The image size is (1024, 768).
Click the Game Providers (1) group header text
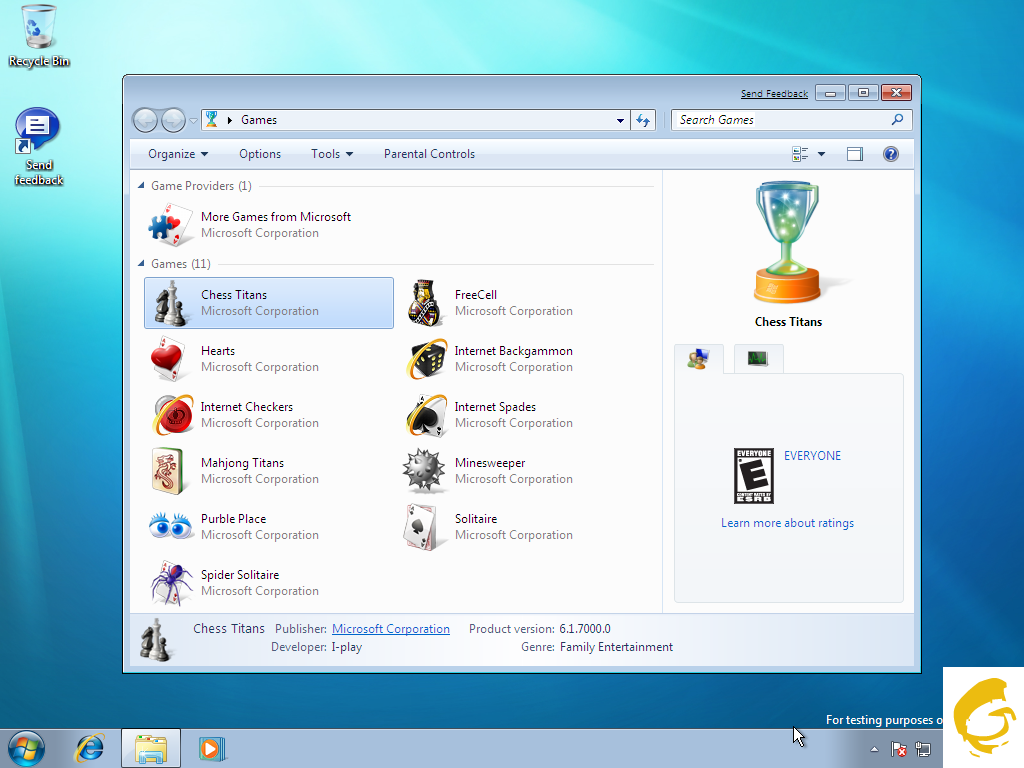click(x=201, y=186)
